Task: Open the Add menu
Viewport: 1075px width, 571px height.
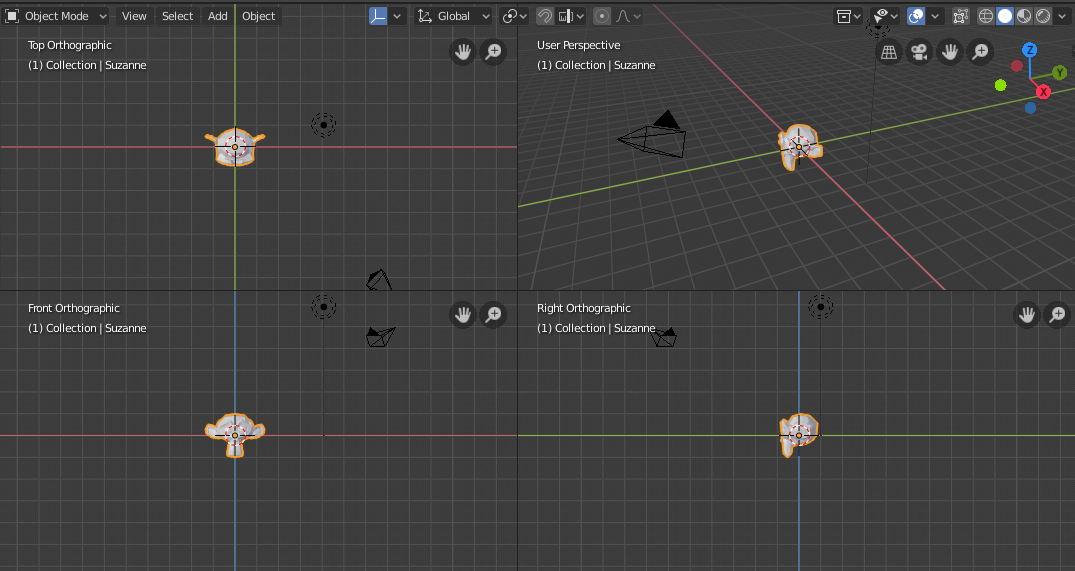Action: [x=218, y=16]
